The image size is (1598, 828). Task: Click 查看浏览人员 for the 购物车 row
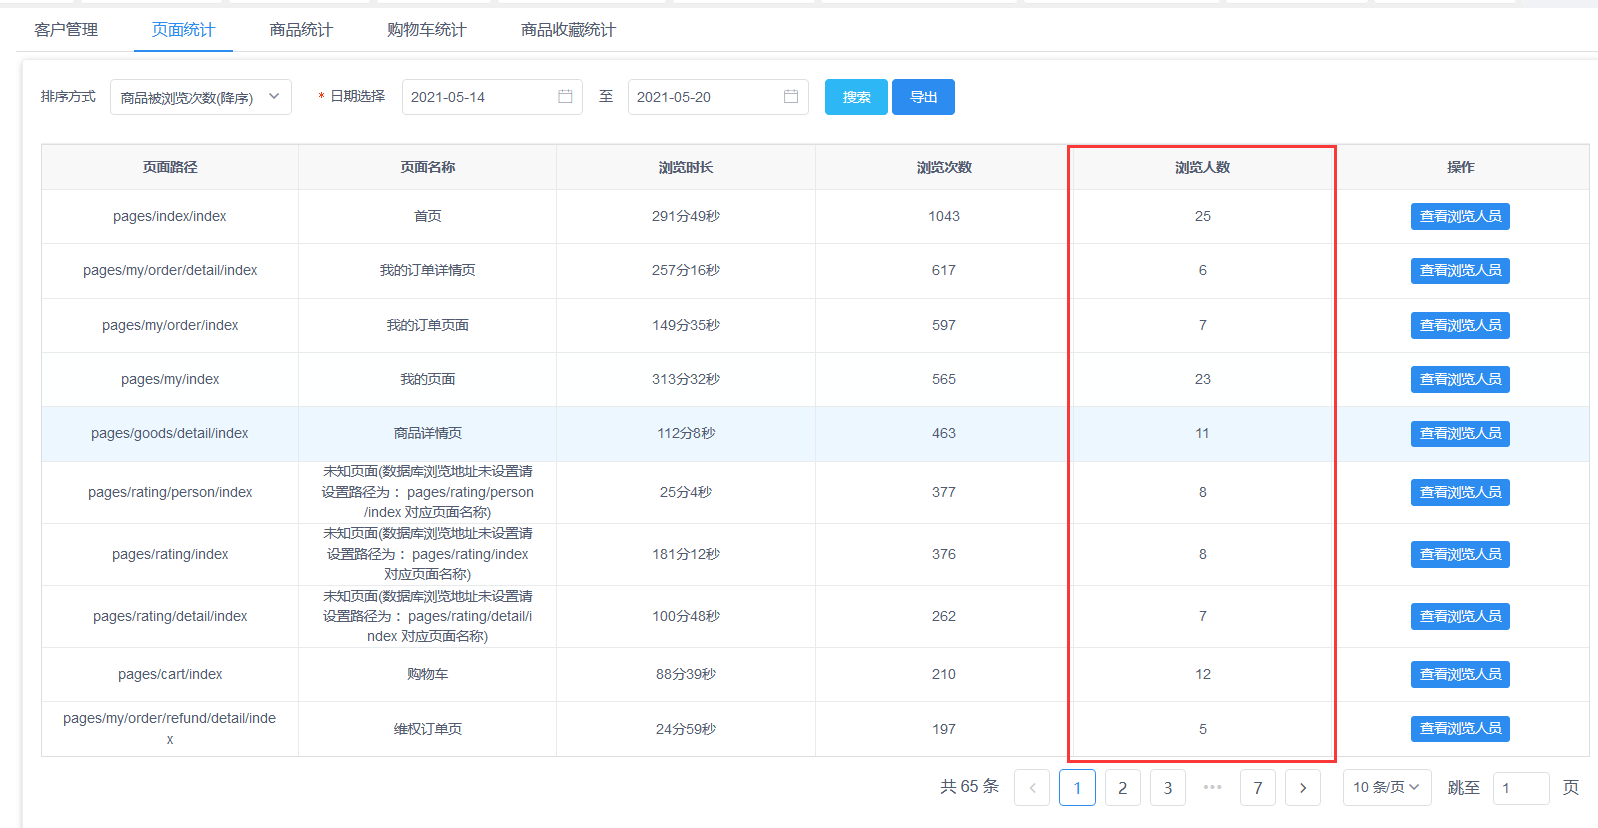(x=1460, y=675)
